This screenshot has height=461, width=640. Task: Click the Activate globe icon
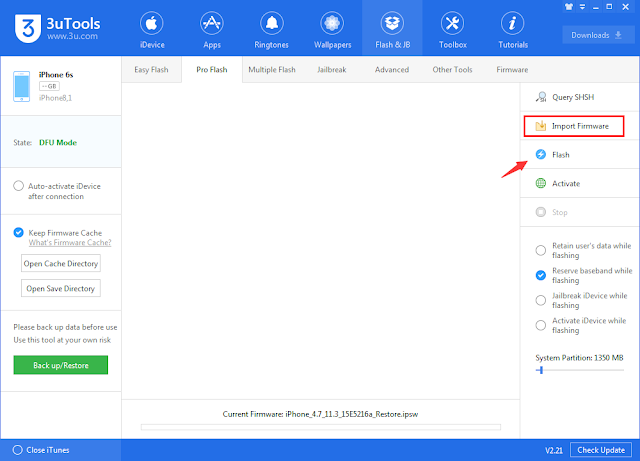pos(541,183)
